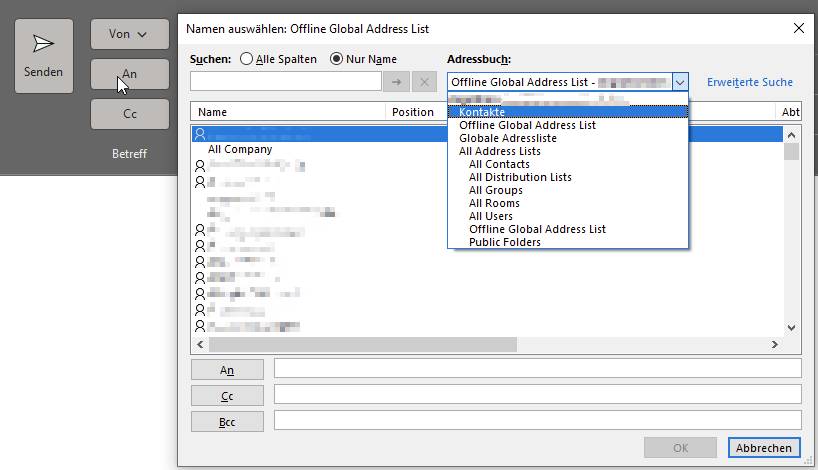Screen dimensions: 818x470
Task: Click the search text input field
Action: coord(286,82)
